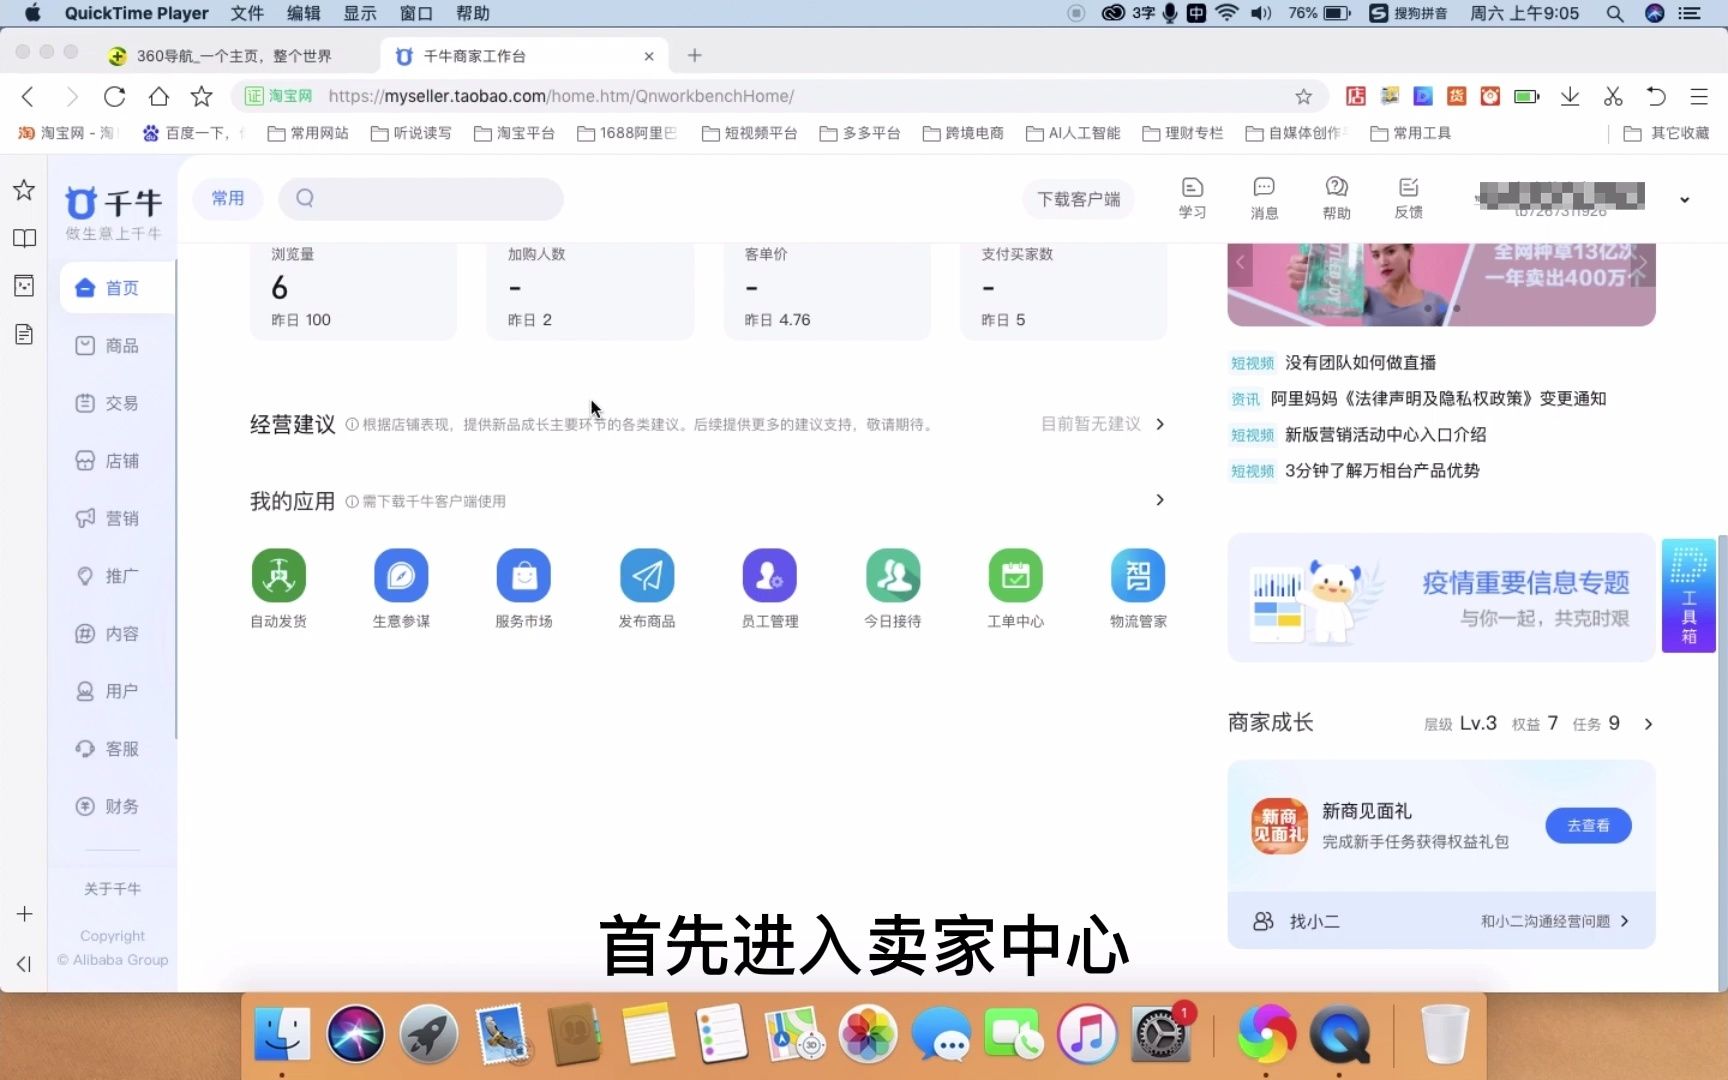Click the banner previous arrow

pos(1240,263)
